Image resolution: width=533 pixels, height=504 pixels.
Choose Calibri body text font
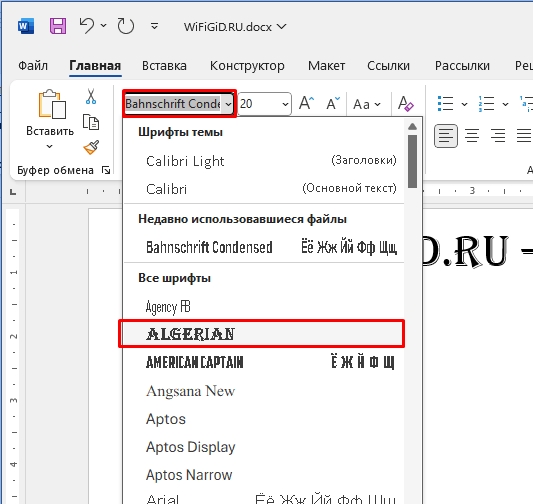click(x=264, y=189)
